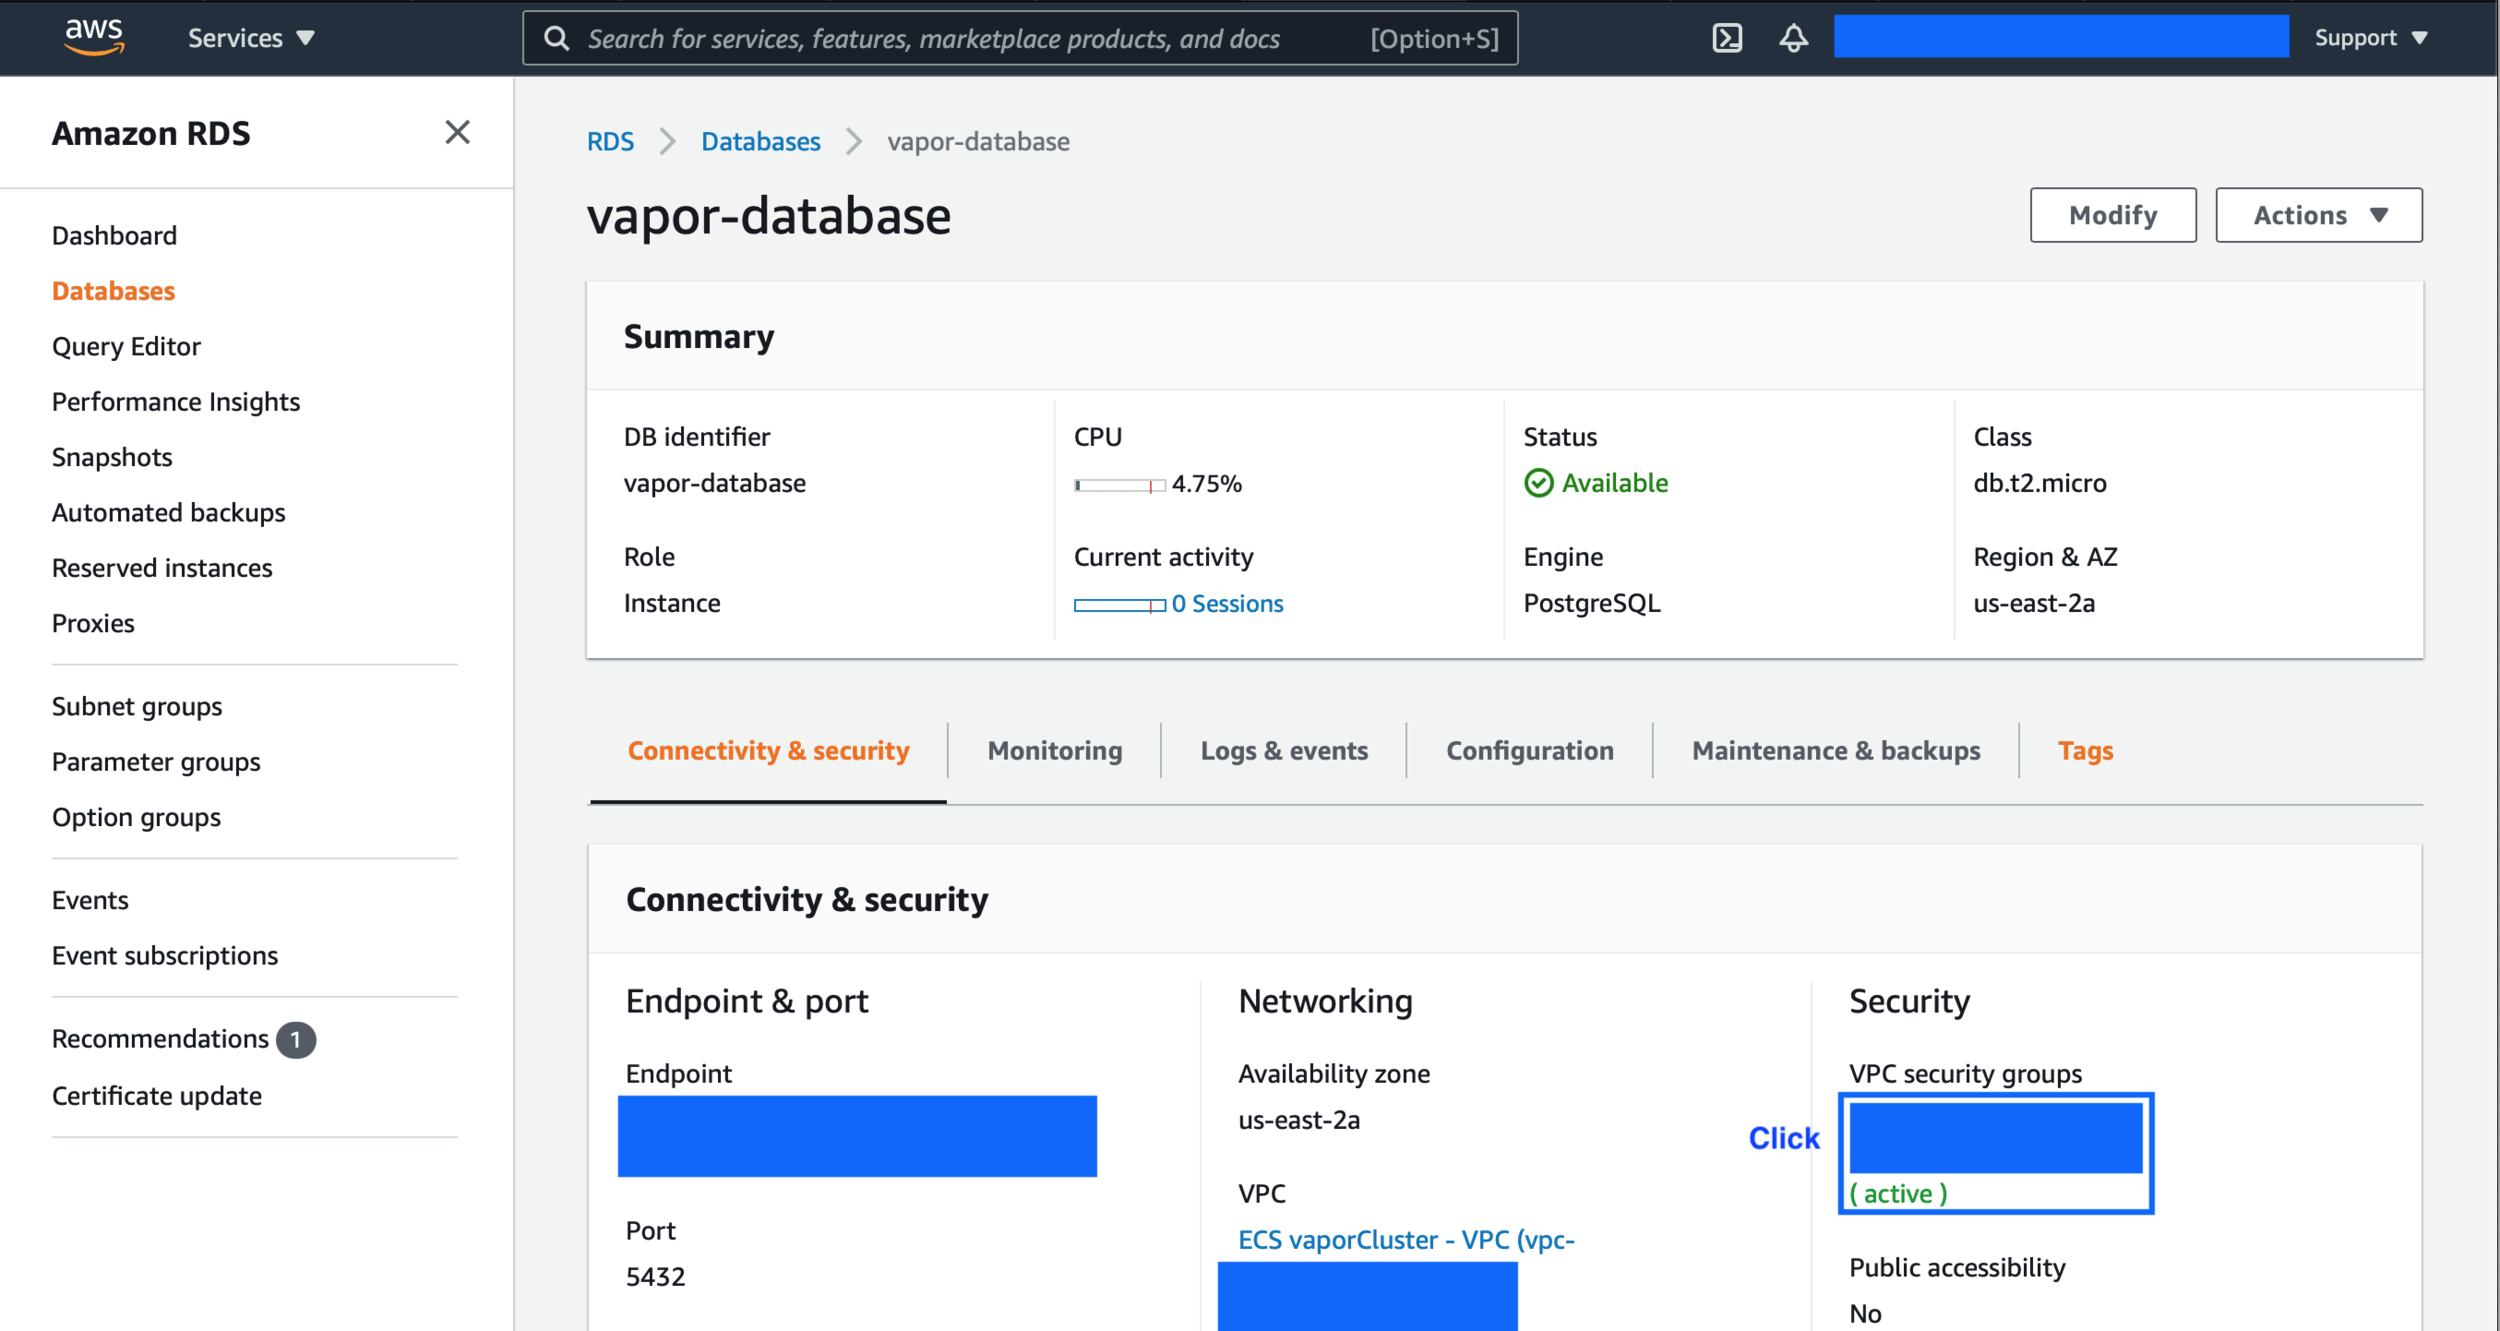Screen dimensions: 2500x1331
Task: Click the Recommendations count badge
Action: (x=295, y=1039)
